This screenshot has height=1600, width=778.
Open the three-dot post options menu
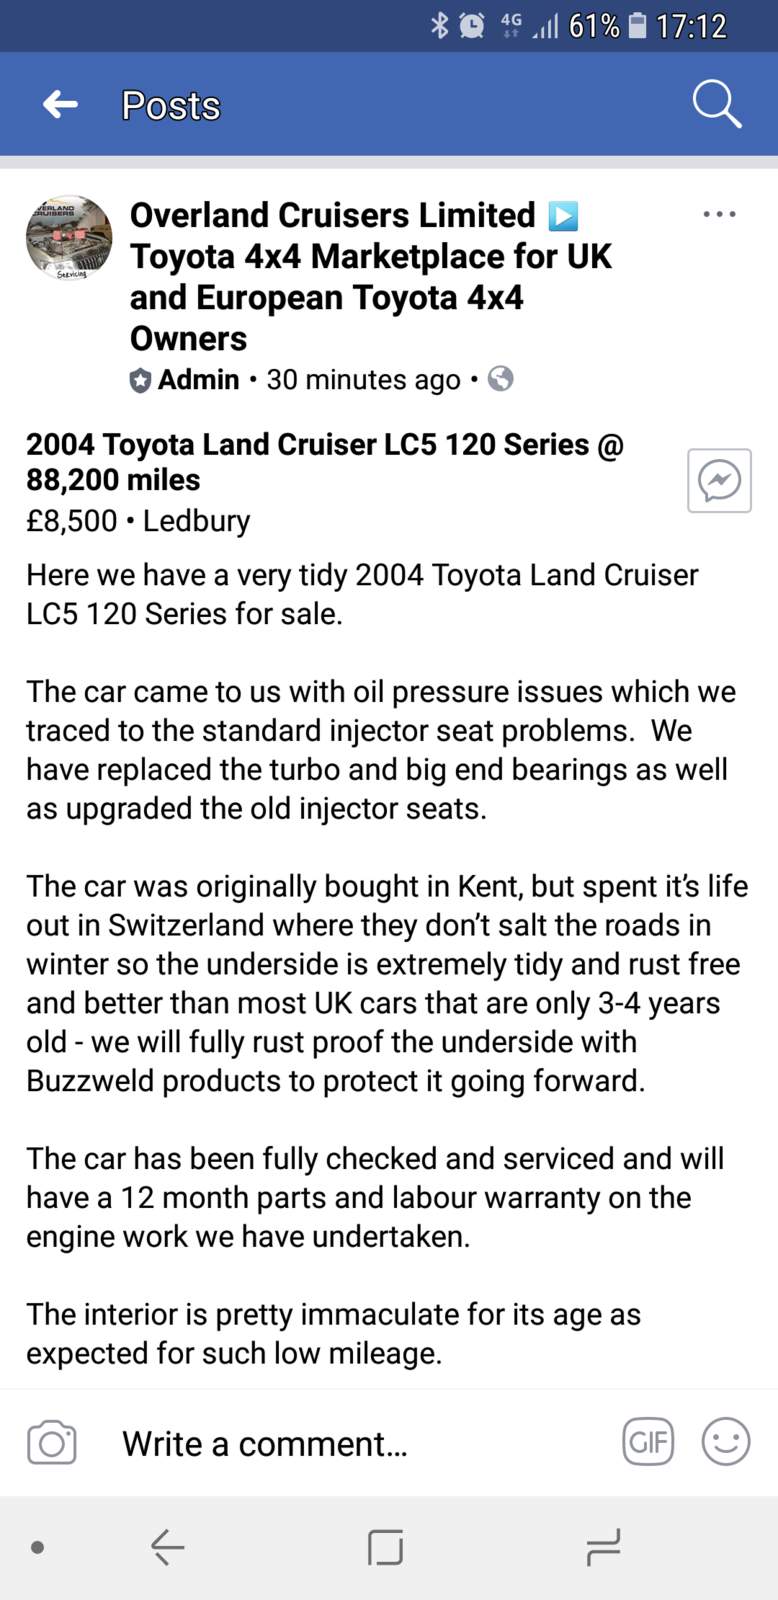tap(719, 214)
